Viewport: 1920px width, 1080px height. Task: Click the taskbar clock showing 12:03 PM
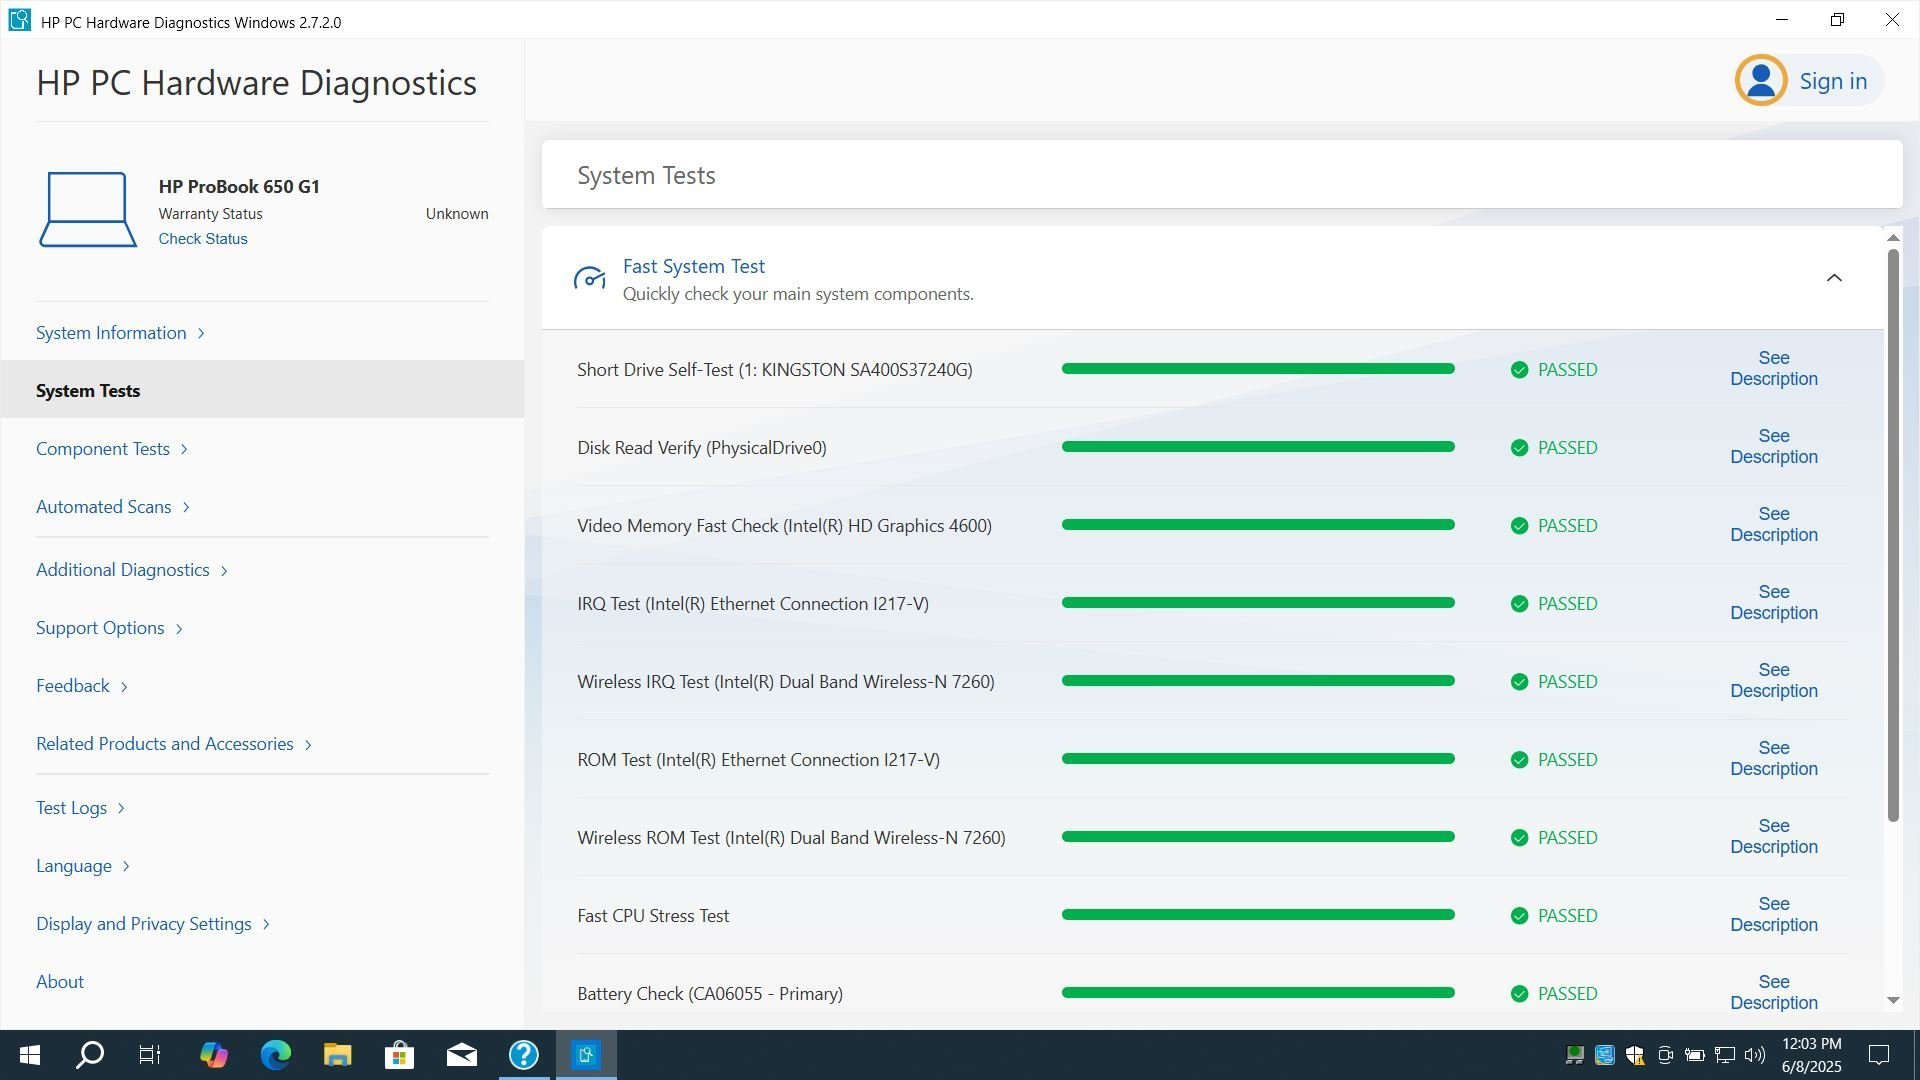point(1811,1055)
